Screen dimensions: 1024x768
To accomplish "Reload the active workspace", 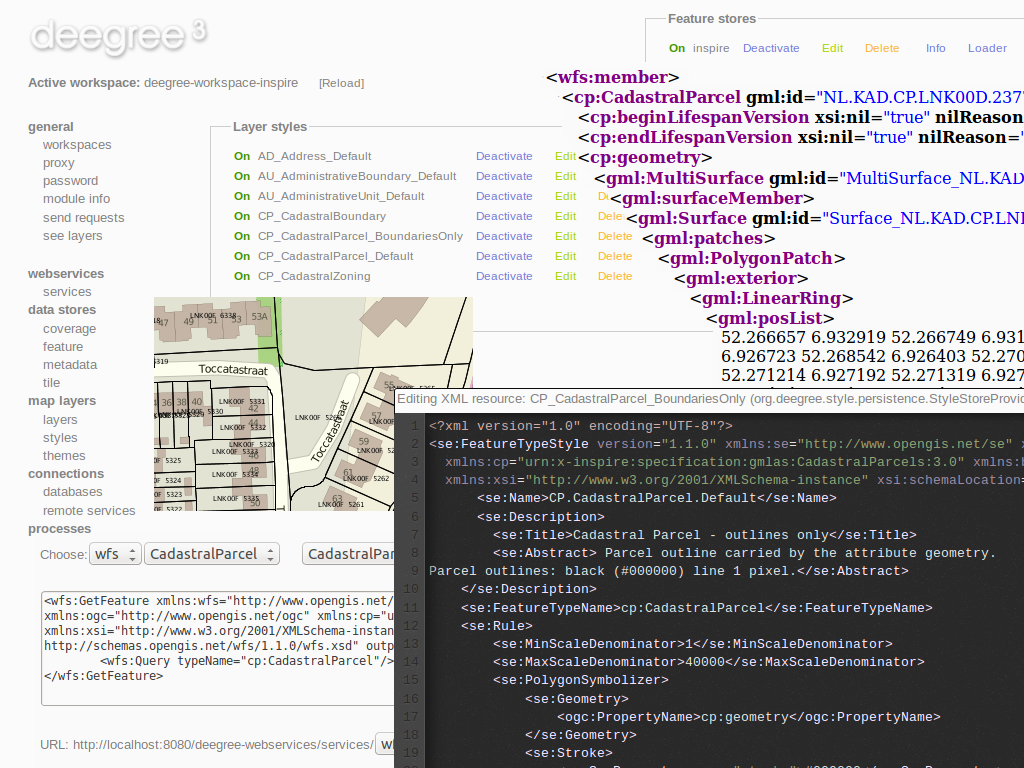I will (342, 83).
